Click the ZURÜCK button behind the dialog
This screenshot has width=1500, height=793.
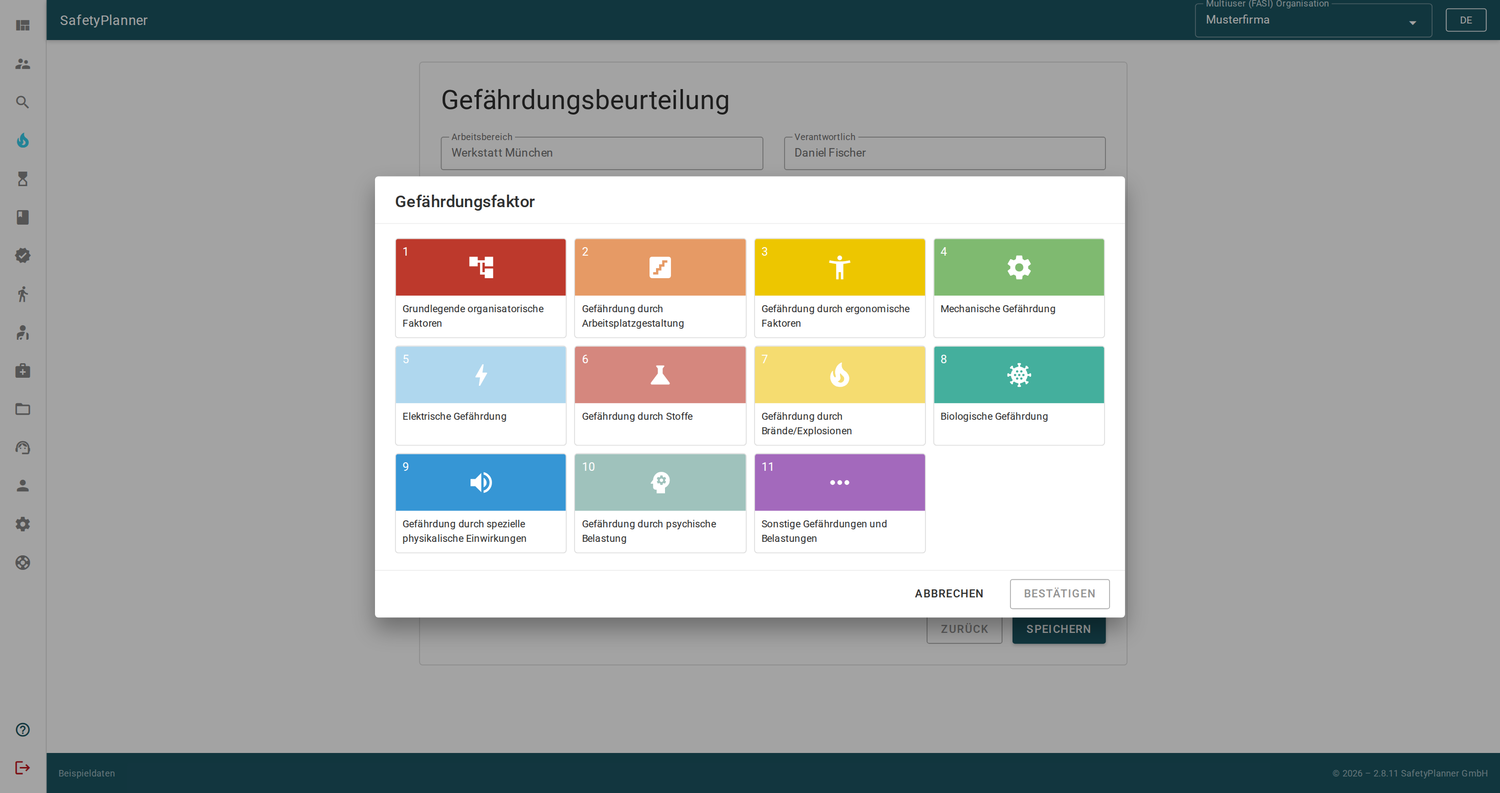coord(964,630)
